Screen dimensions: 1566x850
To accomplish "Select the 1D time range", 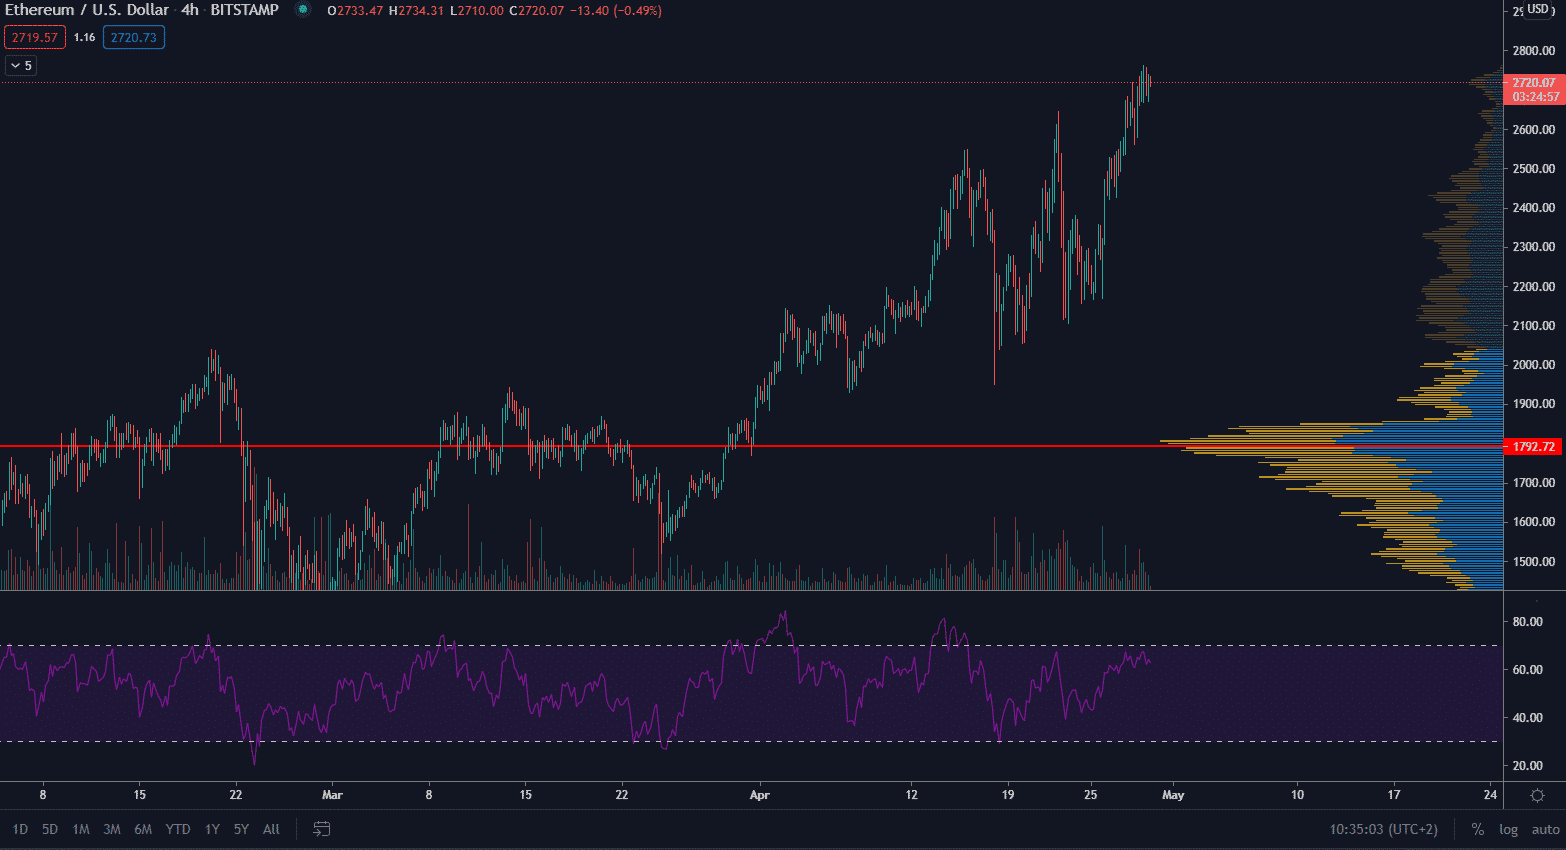I will [20, 829].
